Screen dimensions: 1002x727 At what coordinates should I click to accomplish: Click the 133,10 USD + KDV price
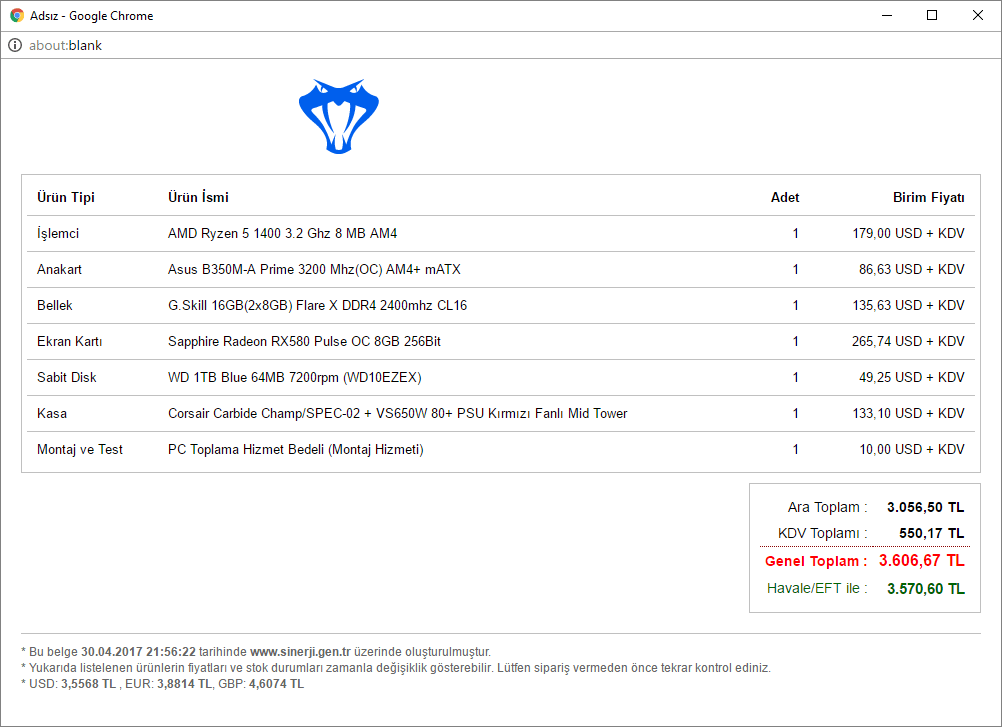908,413
